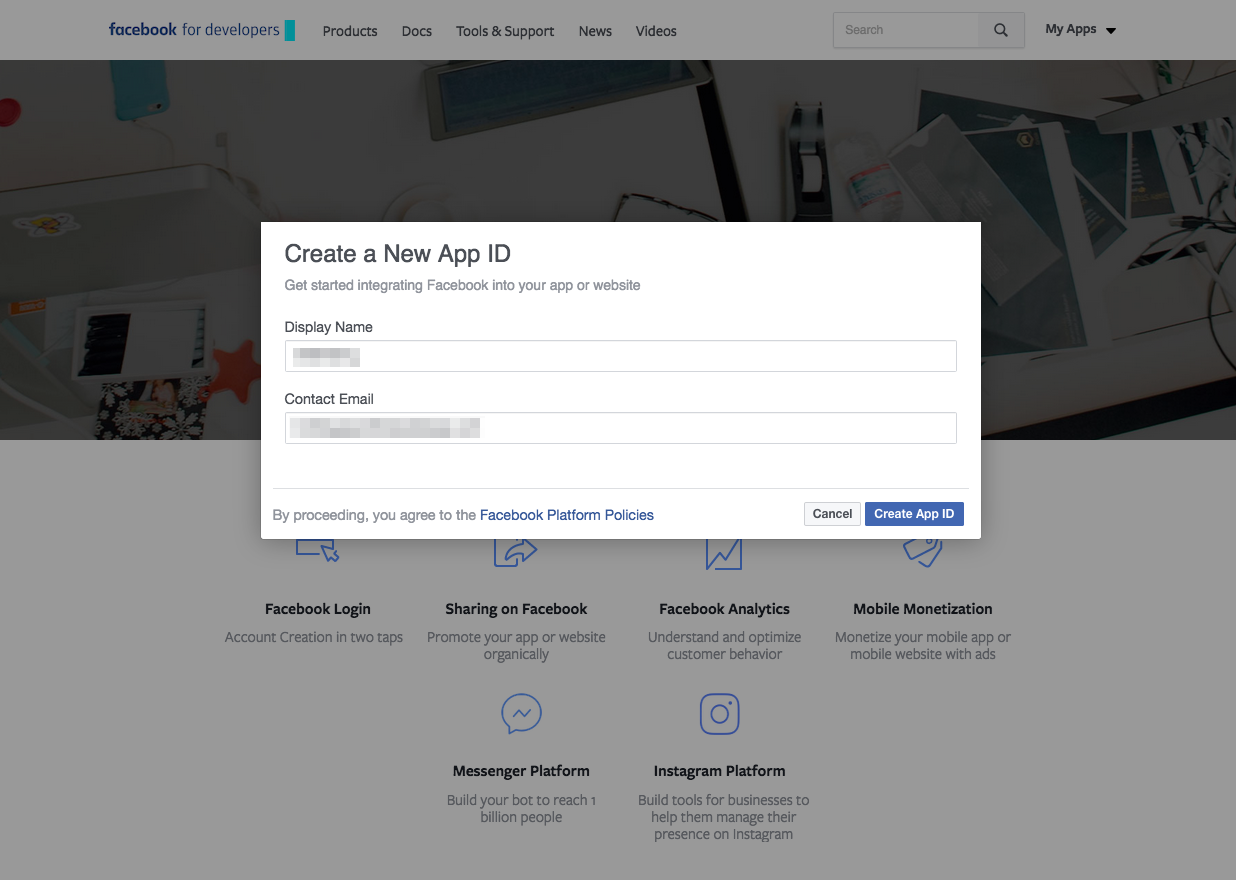Click 'Create a New App ID' title
This screenshot has height=880, width=1236.
(398, 253)
